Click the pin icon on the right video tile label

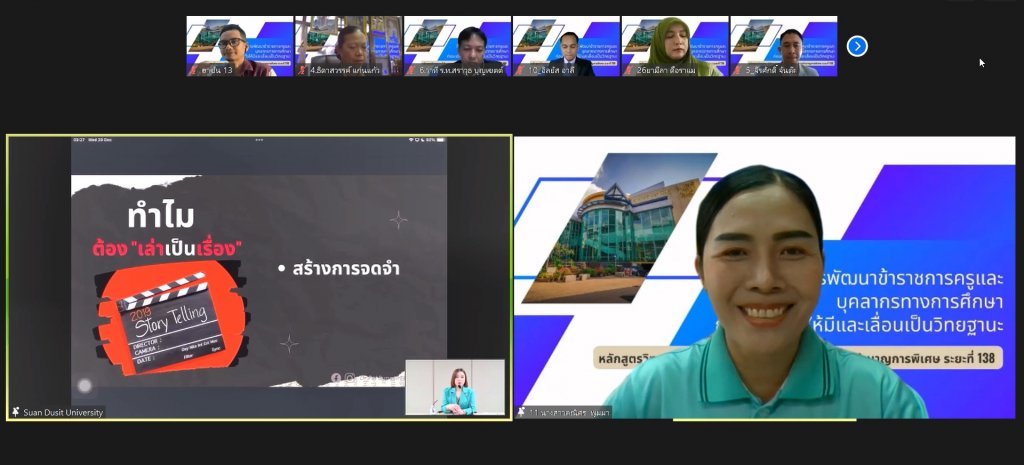(521, 412)
